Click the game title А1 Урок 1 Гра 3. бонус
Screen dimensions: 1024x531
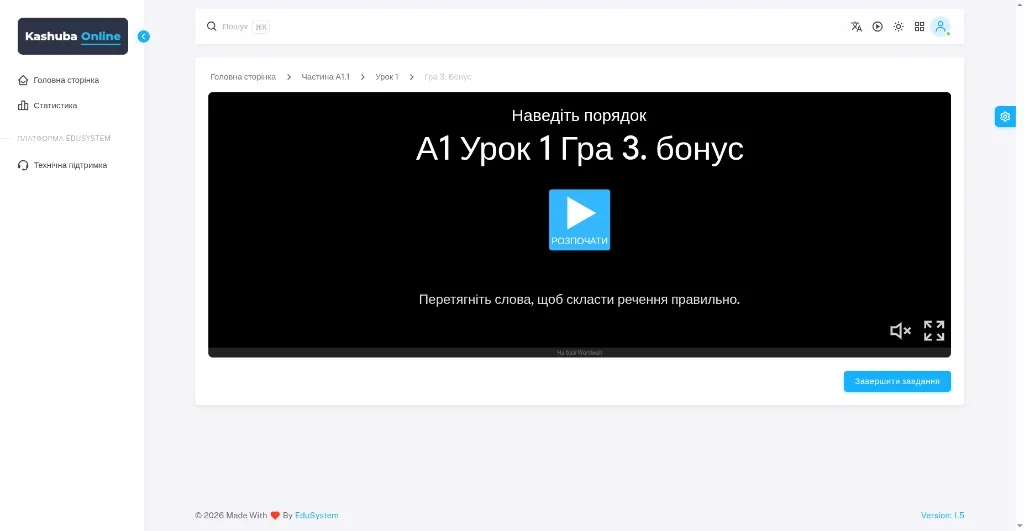(579, 149)
